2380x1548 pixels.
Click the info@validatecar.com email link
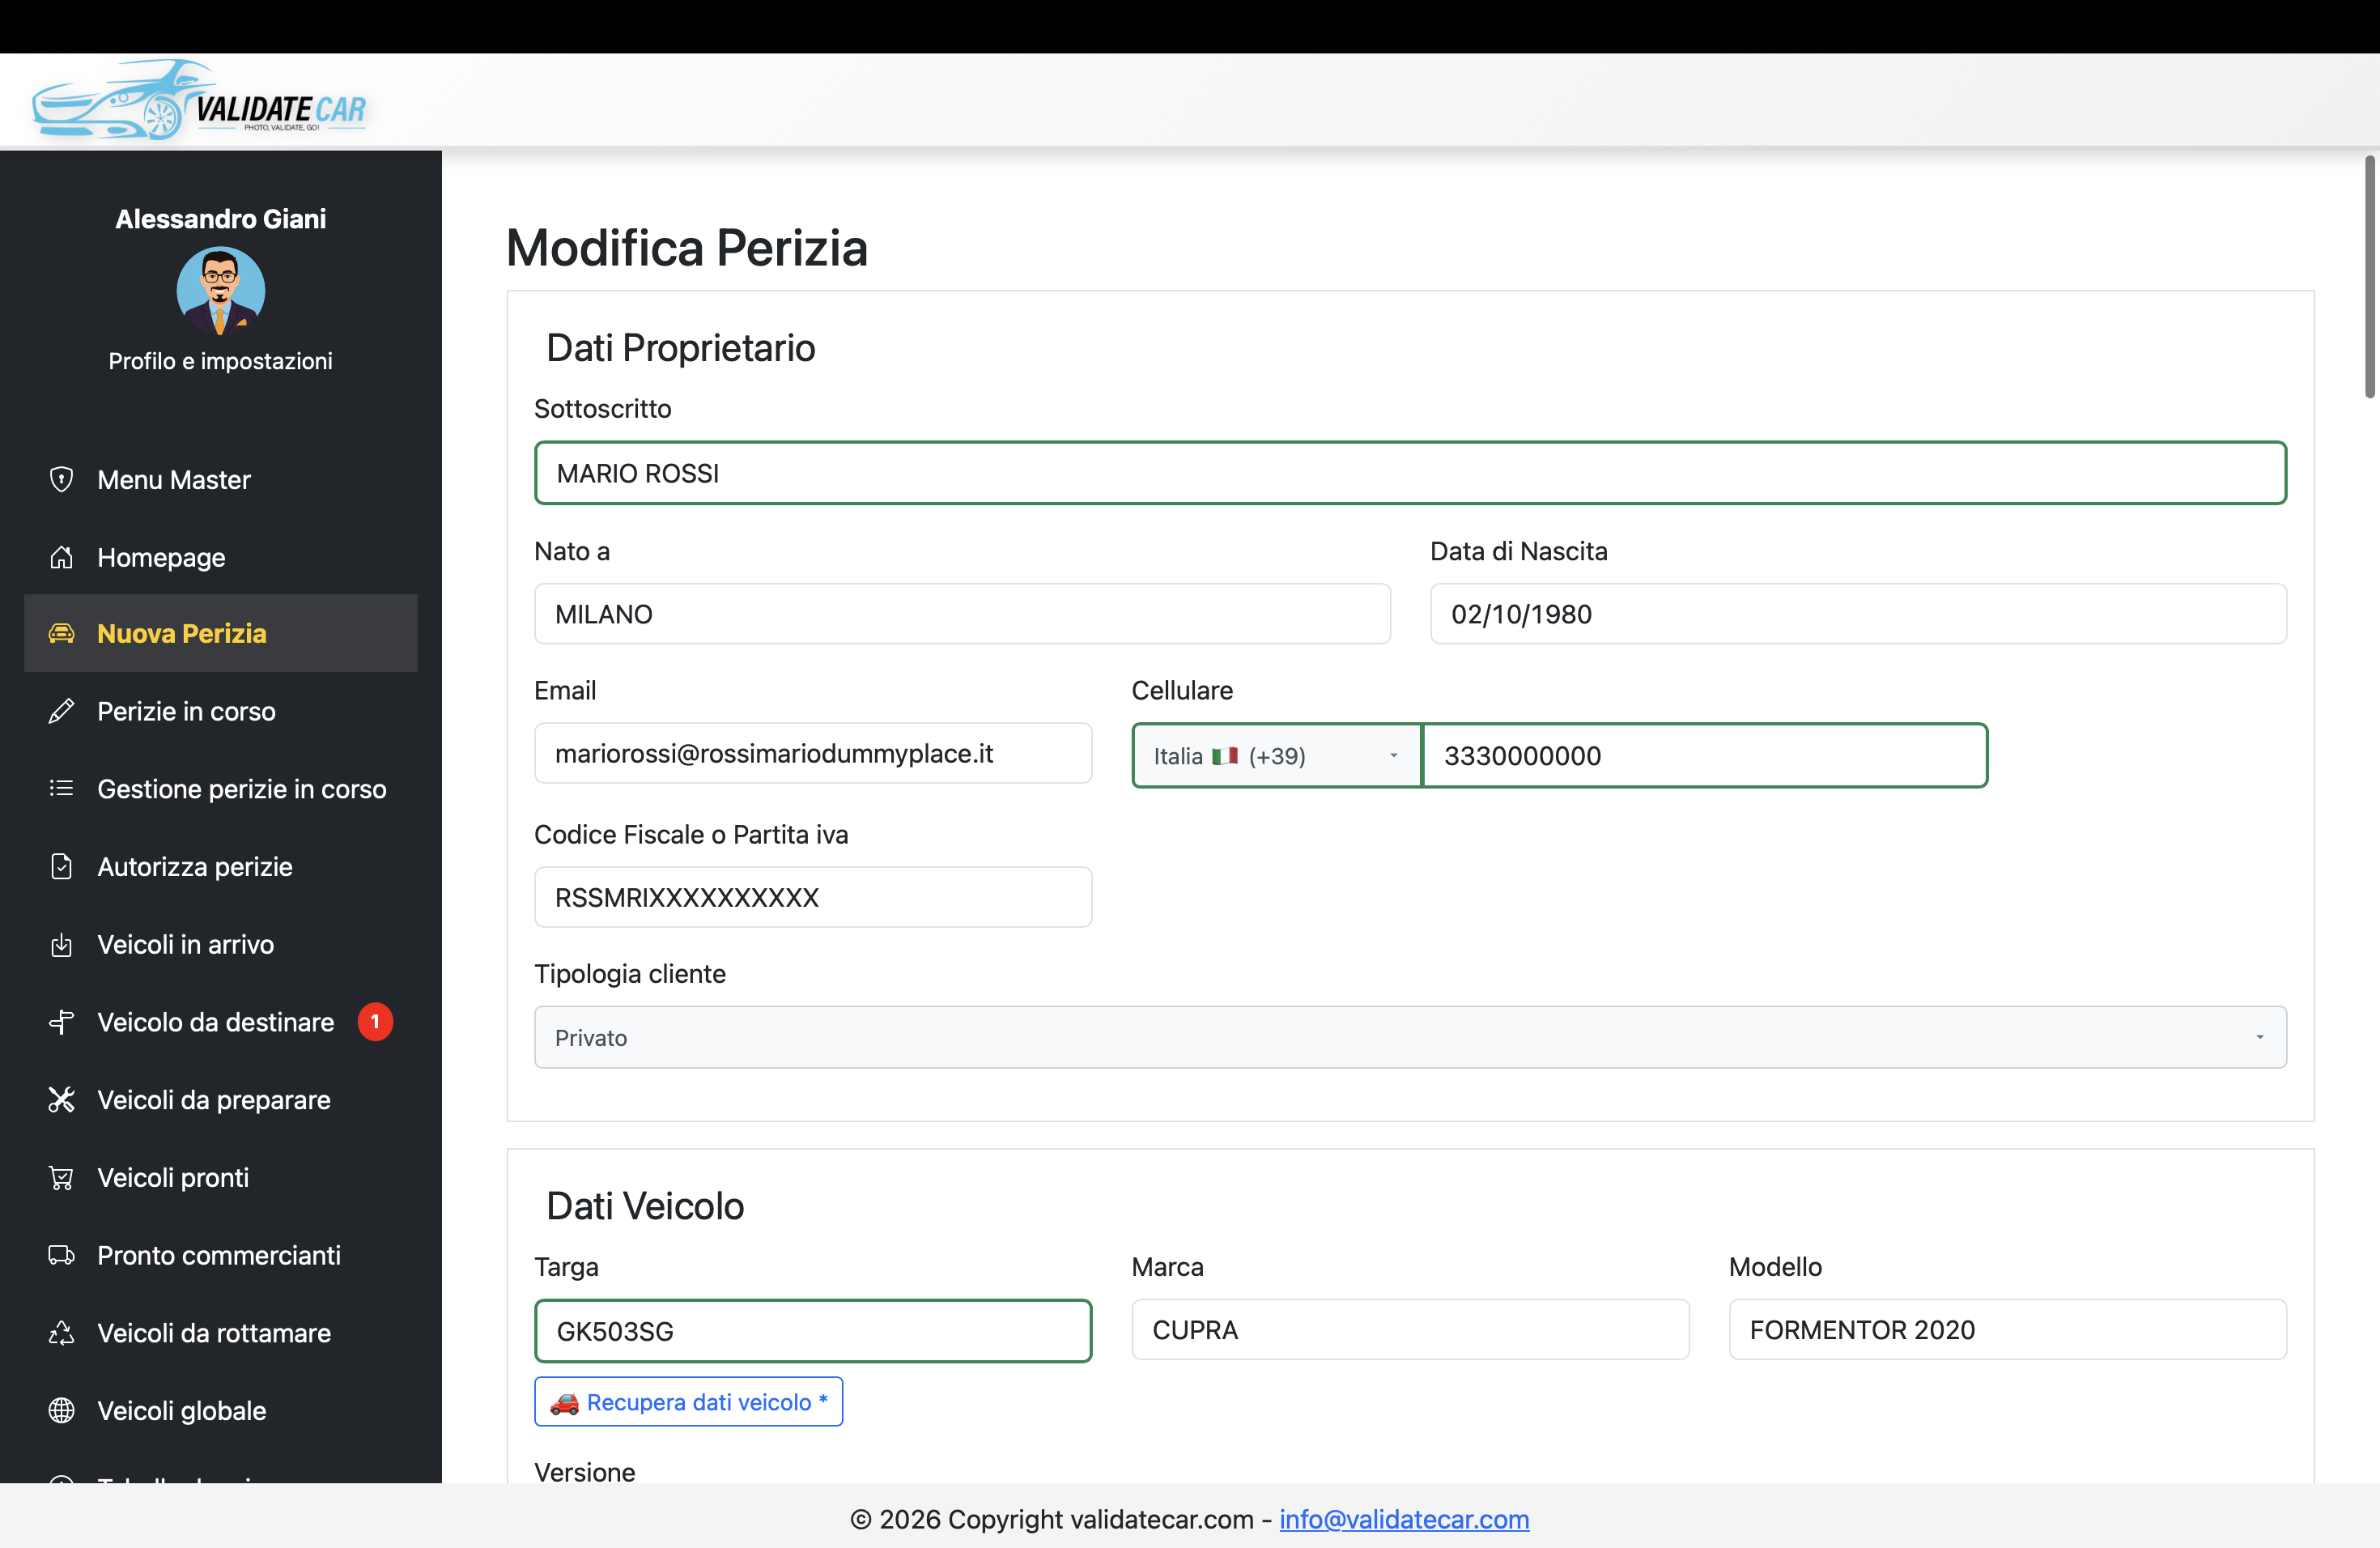(1403, 1519)
